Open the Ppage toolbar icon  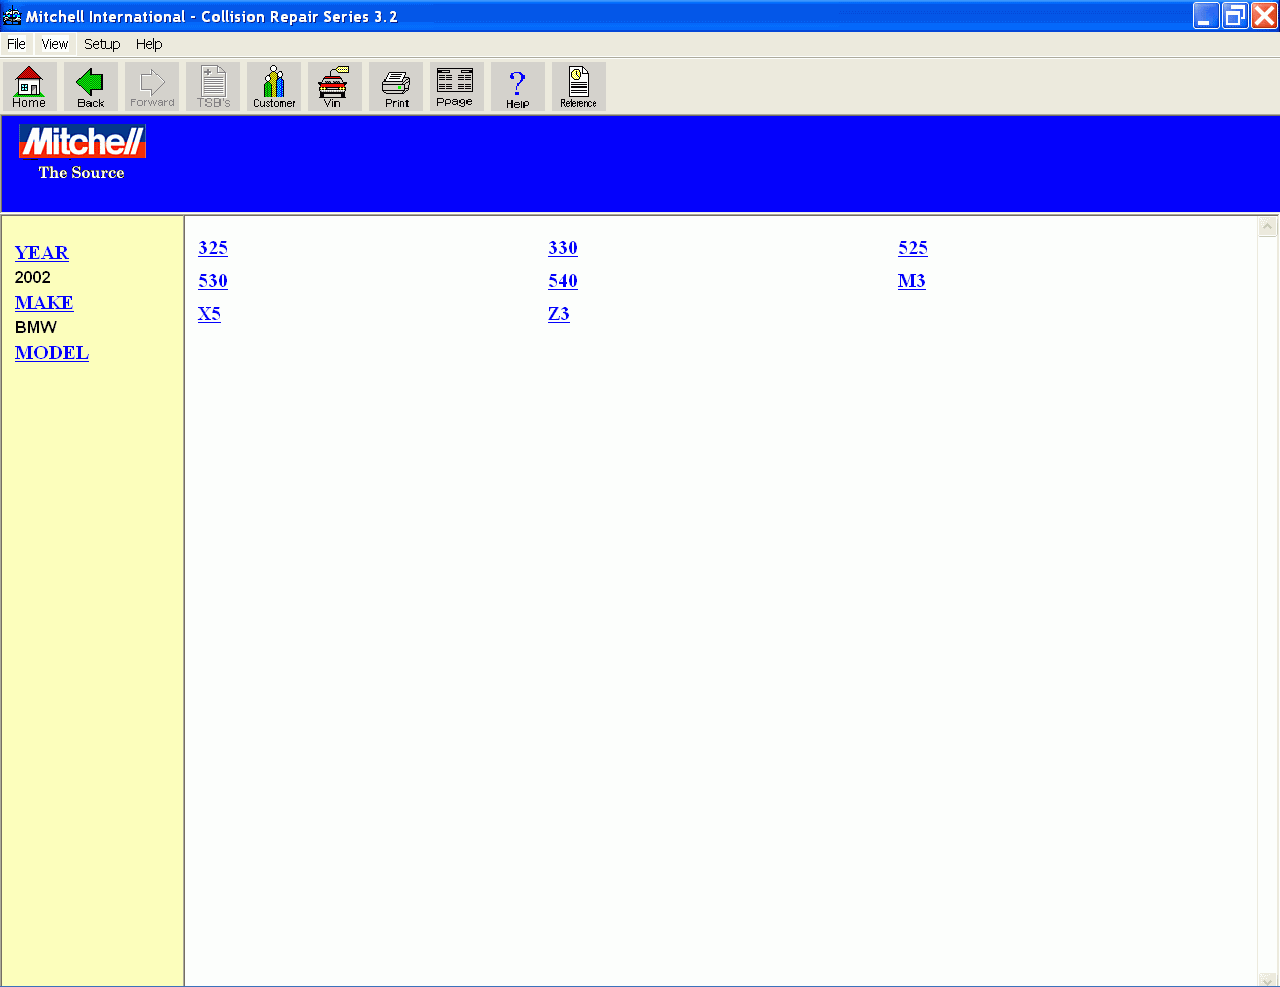coord(456,86)
